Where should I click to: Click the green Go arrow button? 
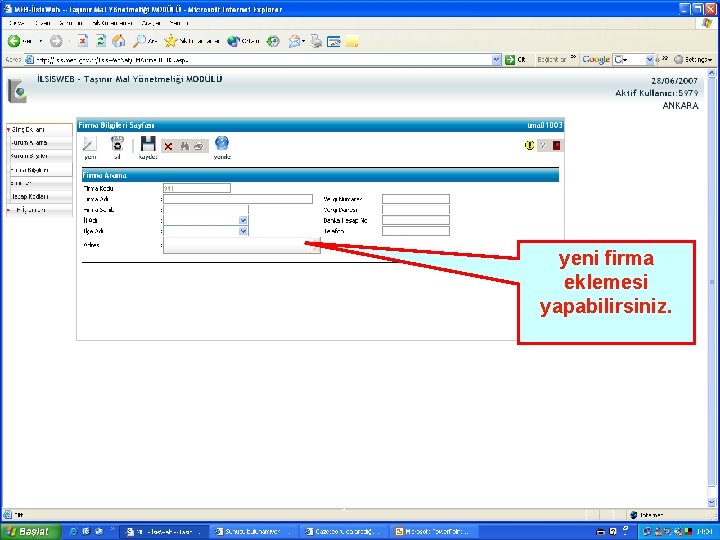(510, 60)
